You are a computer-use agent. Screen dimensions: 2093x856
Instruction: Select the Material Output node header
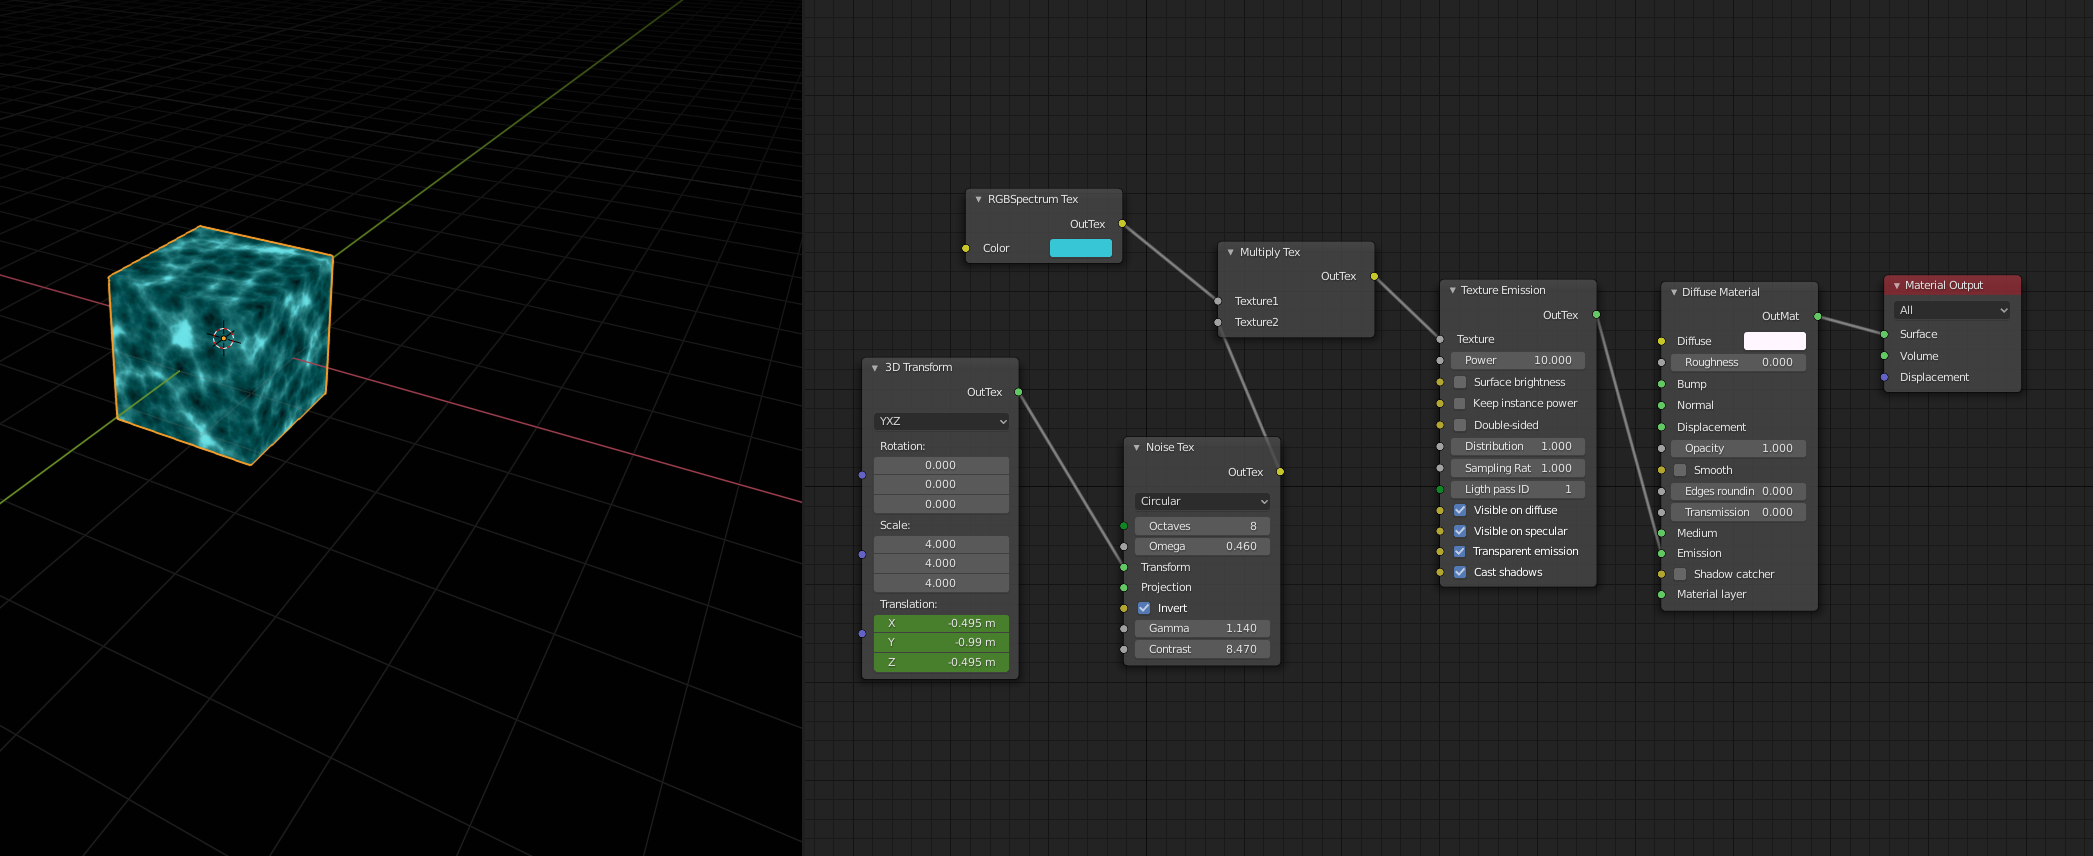pos(1952,285)
